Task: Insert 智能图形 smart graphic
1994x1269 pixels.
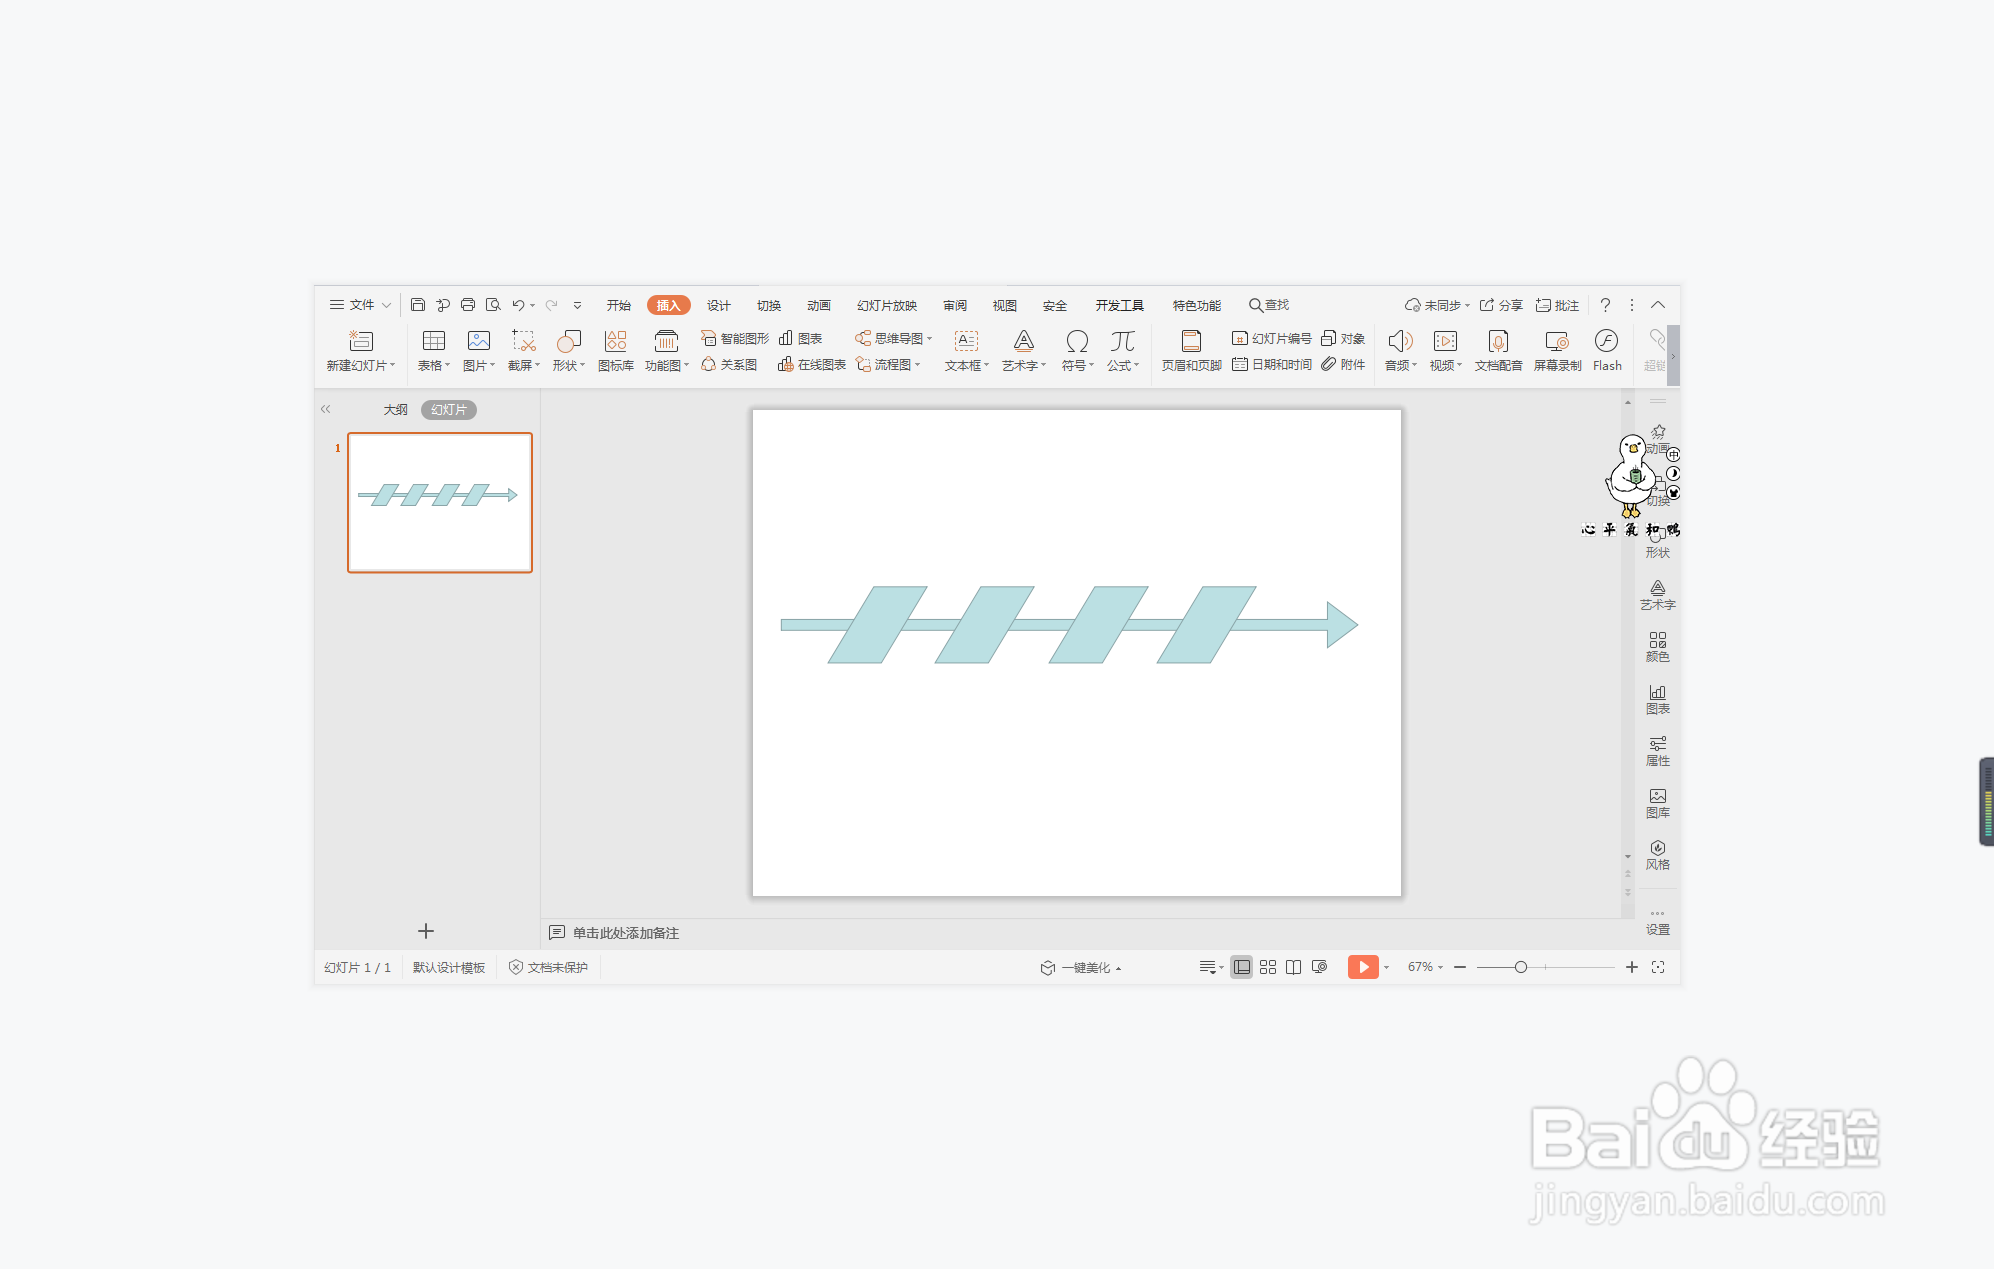Action: (735, 339)
